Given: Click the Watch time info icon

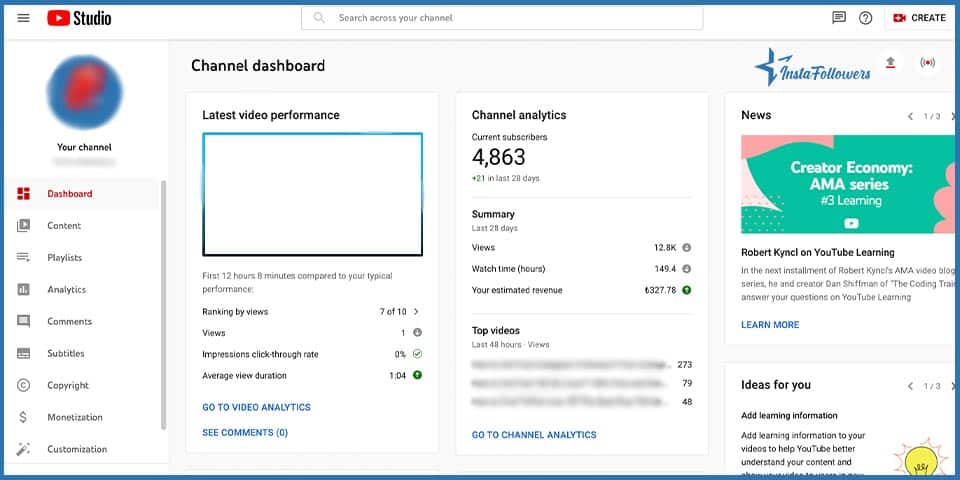Looking at the screenshot, I should click(686, 269).
